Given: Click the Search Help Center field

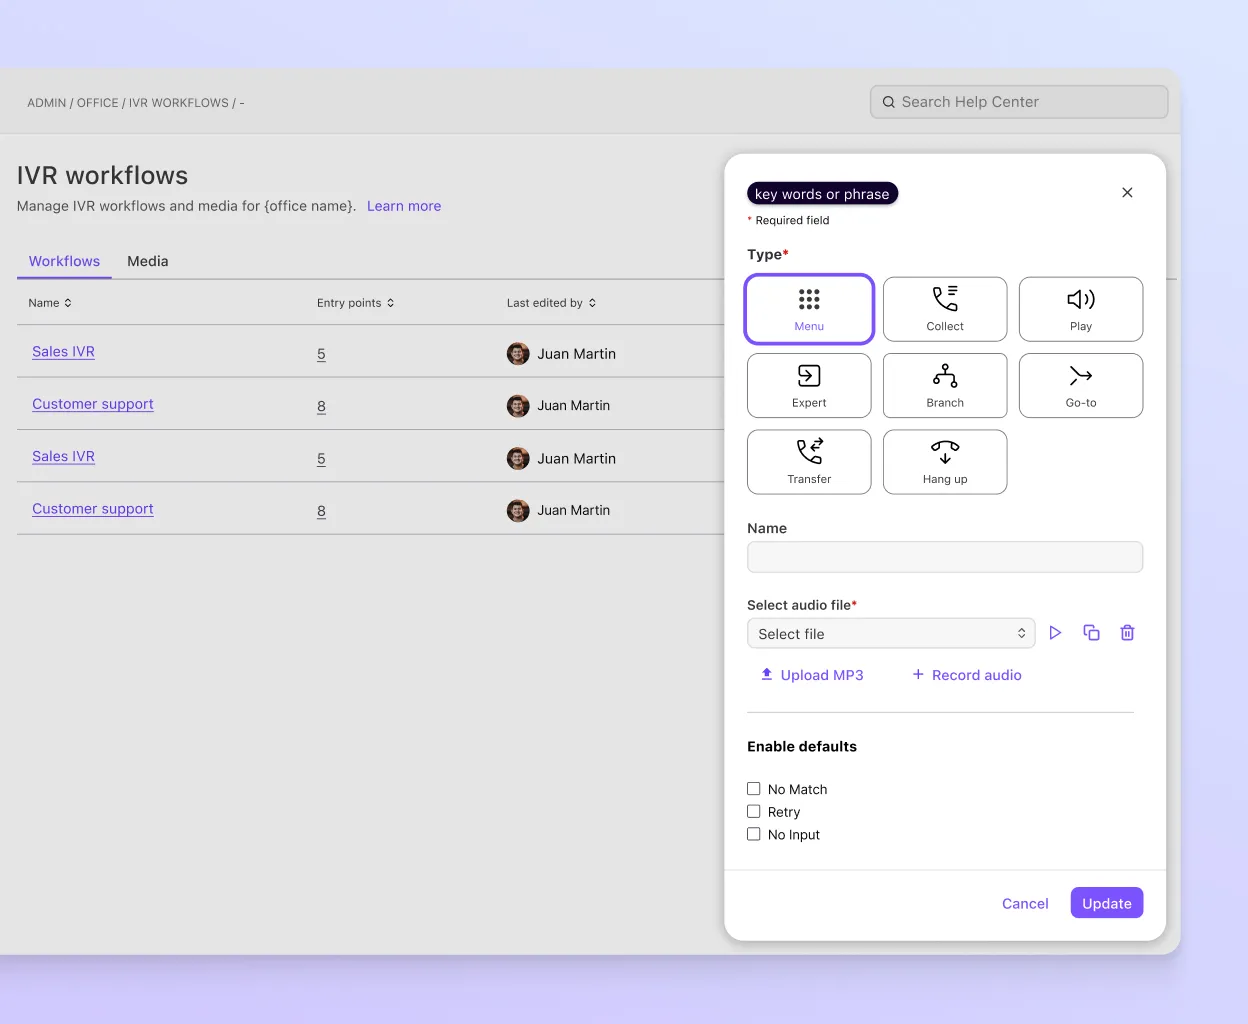Looking at the screenshot, I should click(1019, 102).
